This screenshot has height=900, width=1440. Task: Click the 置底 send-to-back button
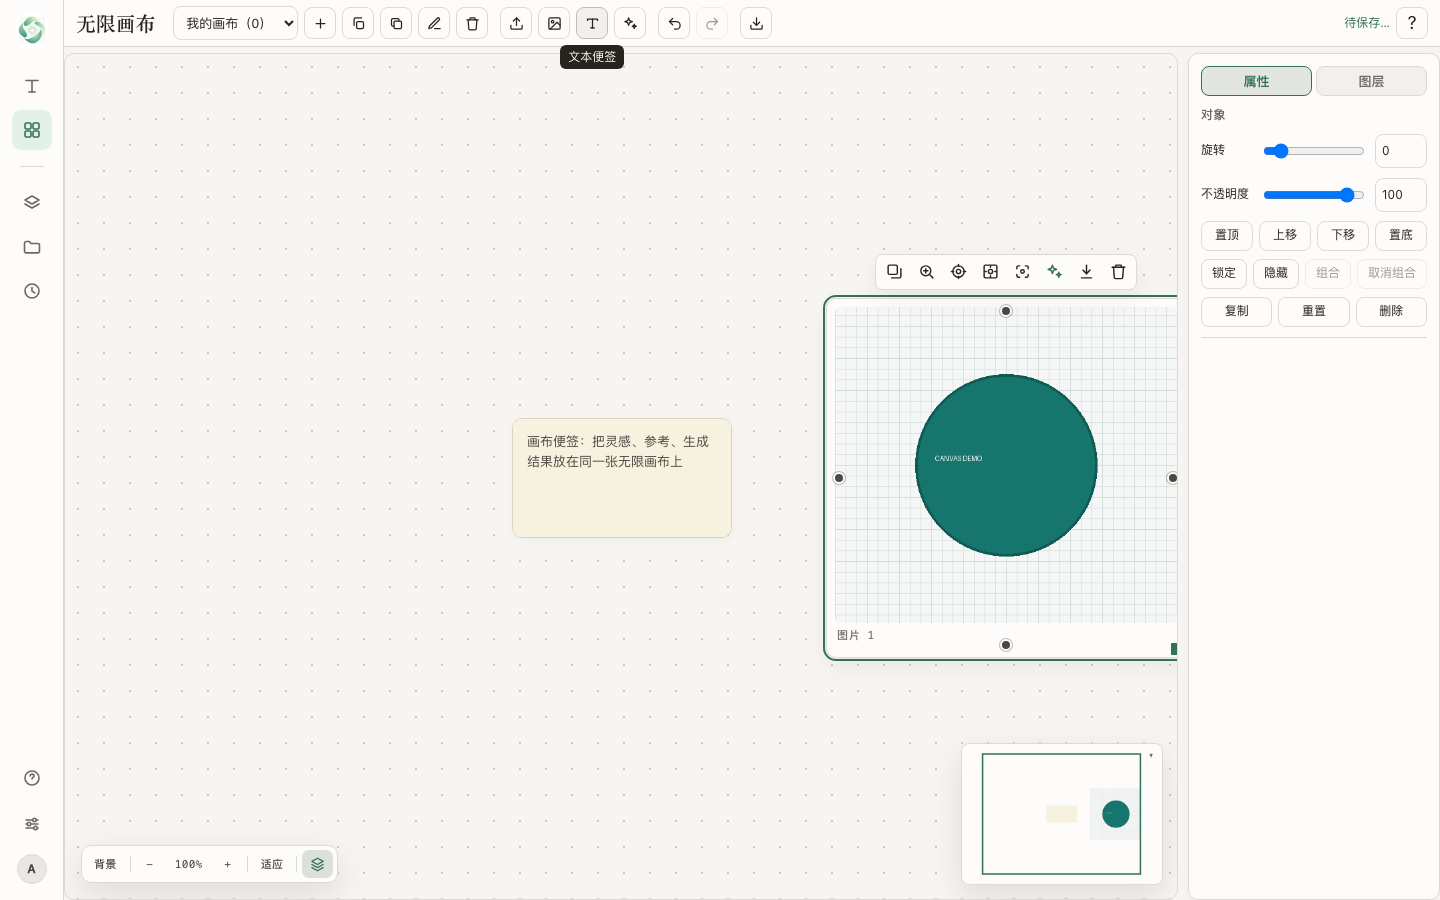(x=1401, y=235)
